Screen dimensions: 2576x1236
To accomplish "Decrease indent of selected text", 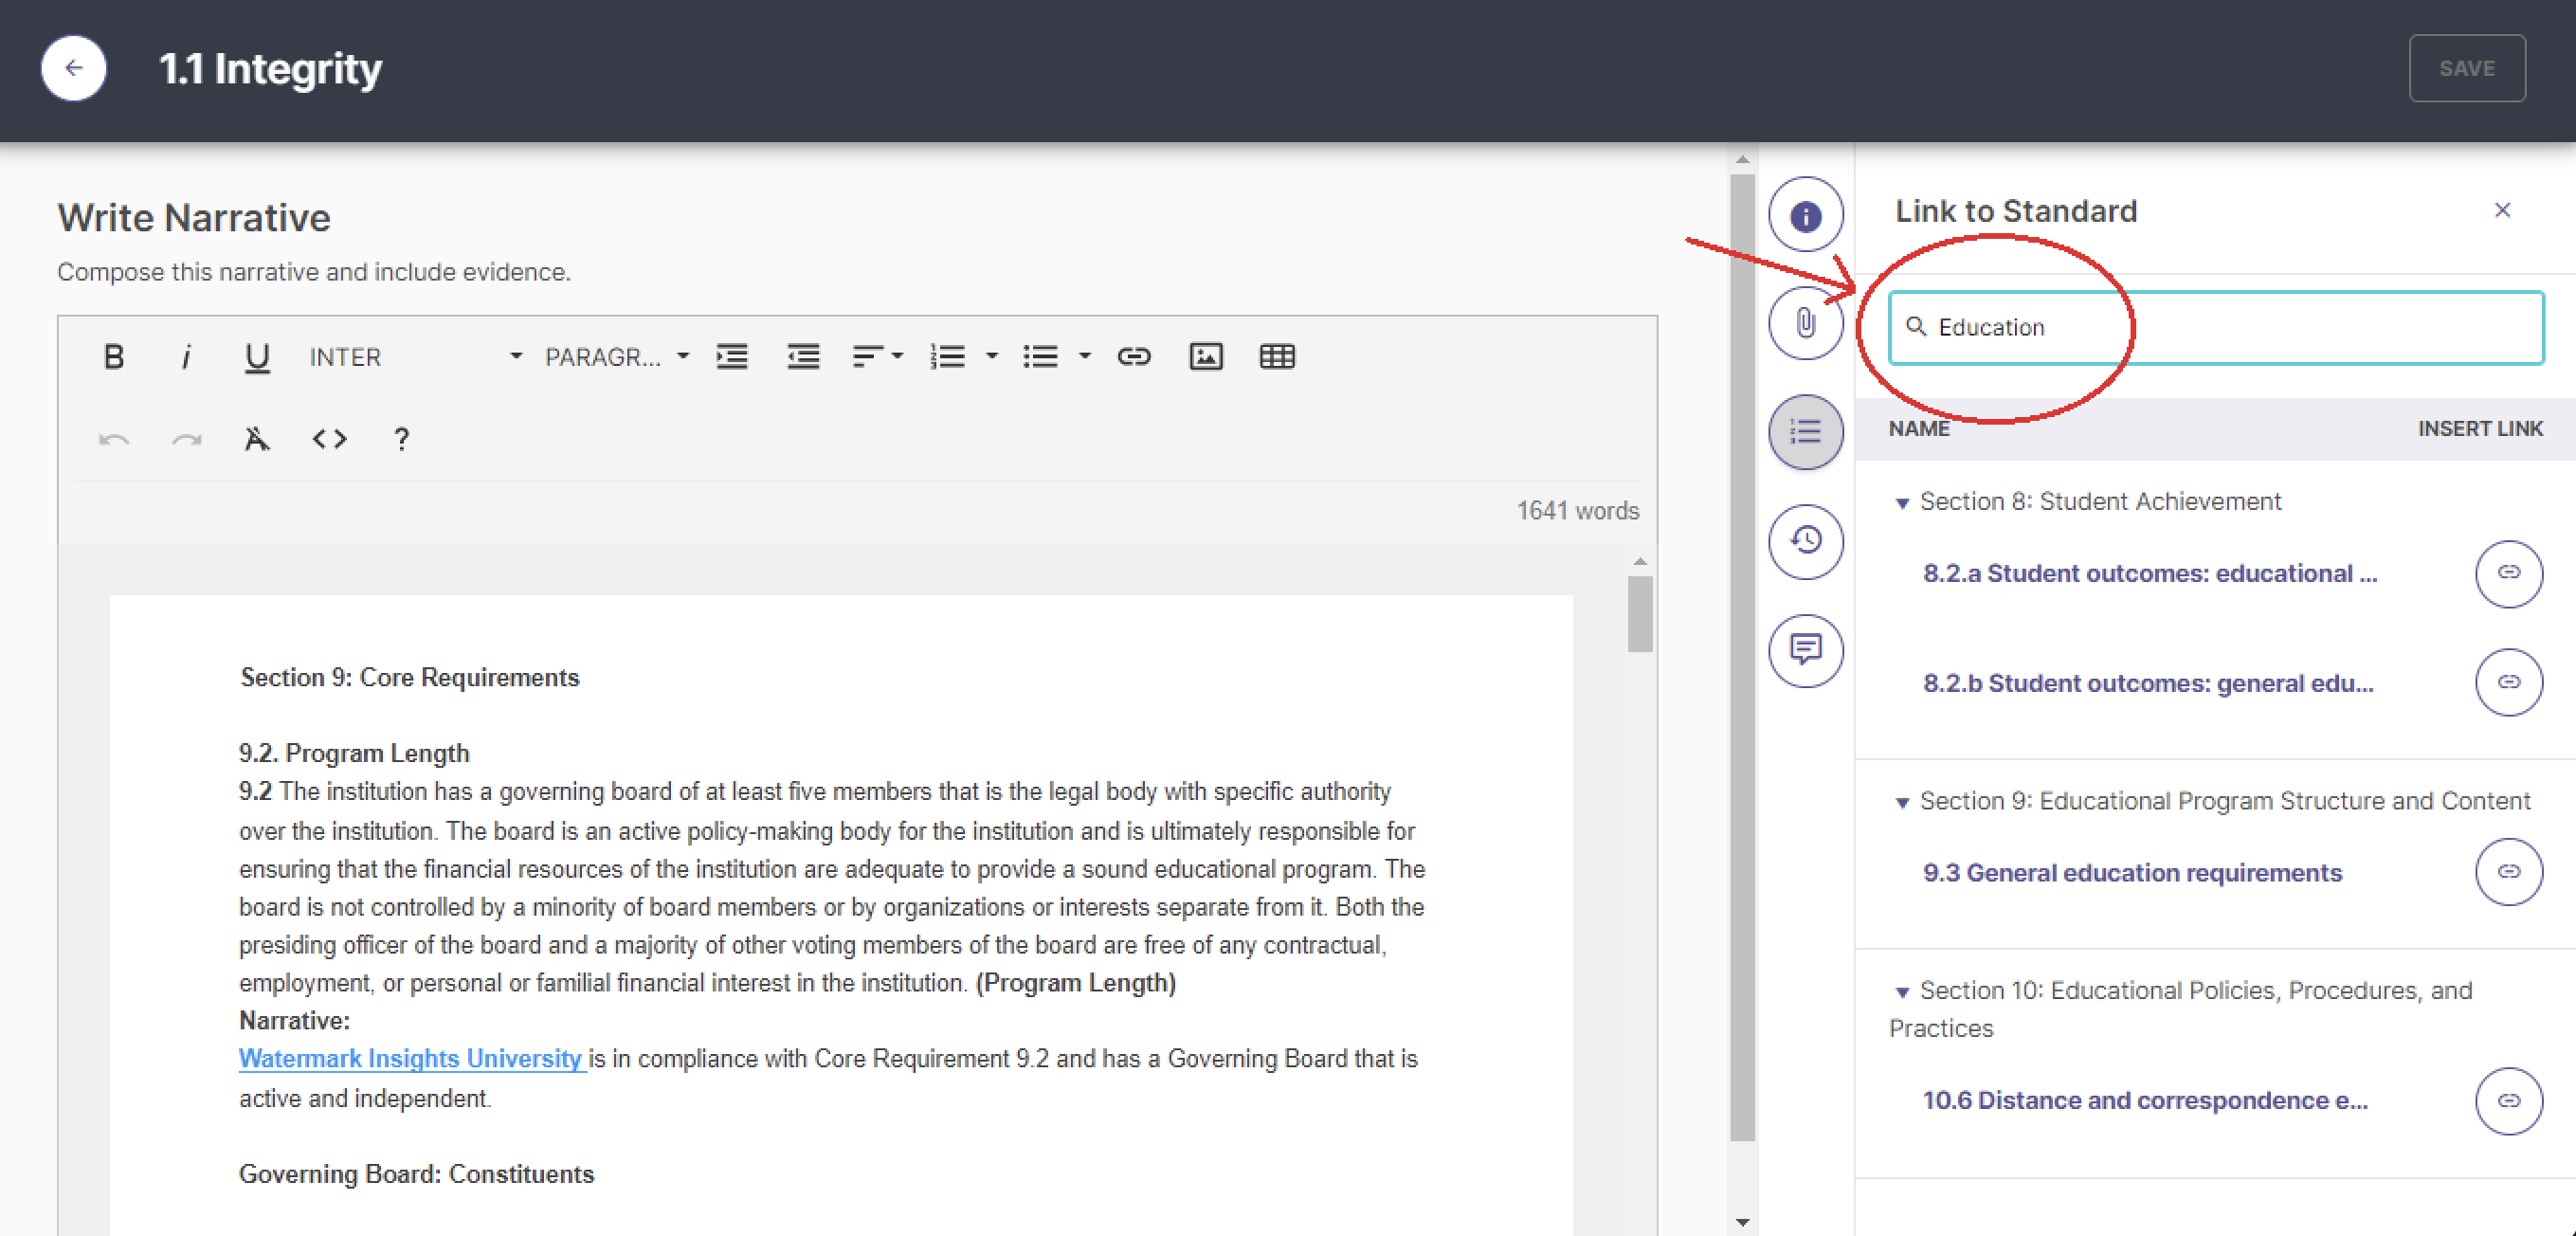I will pos(803,357).
